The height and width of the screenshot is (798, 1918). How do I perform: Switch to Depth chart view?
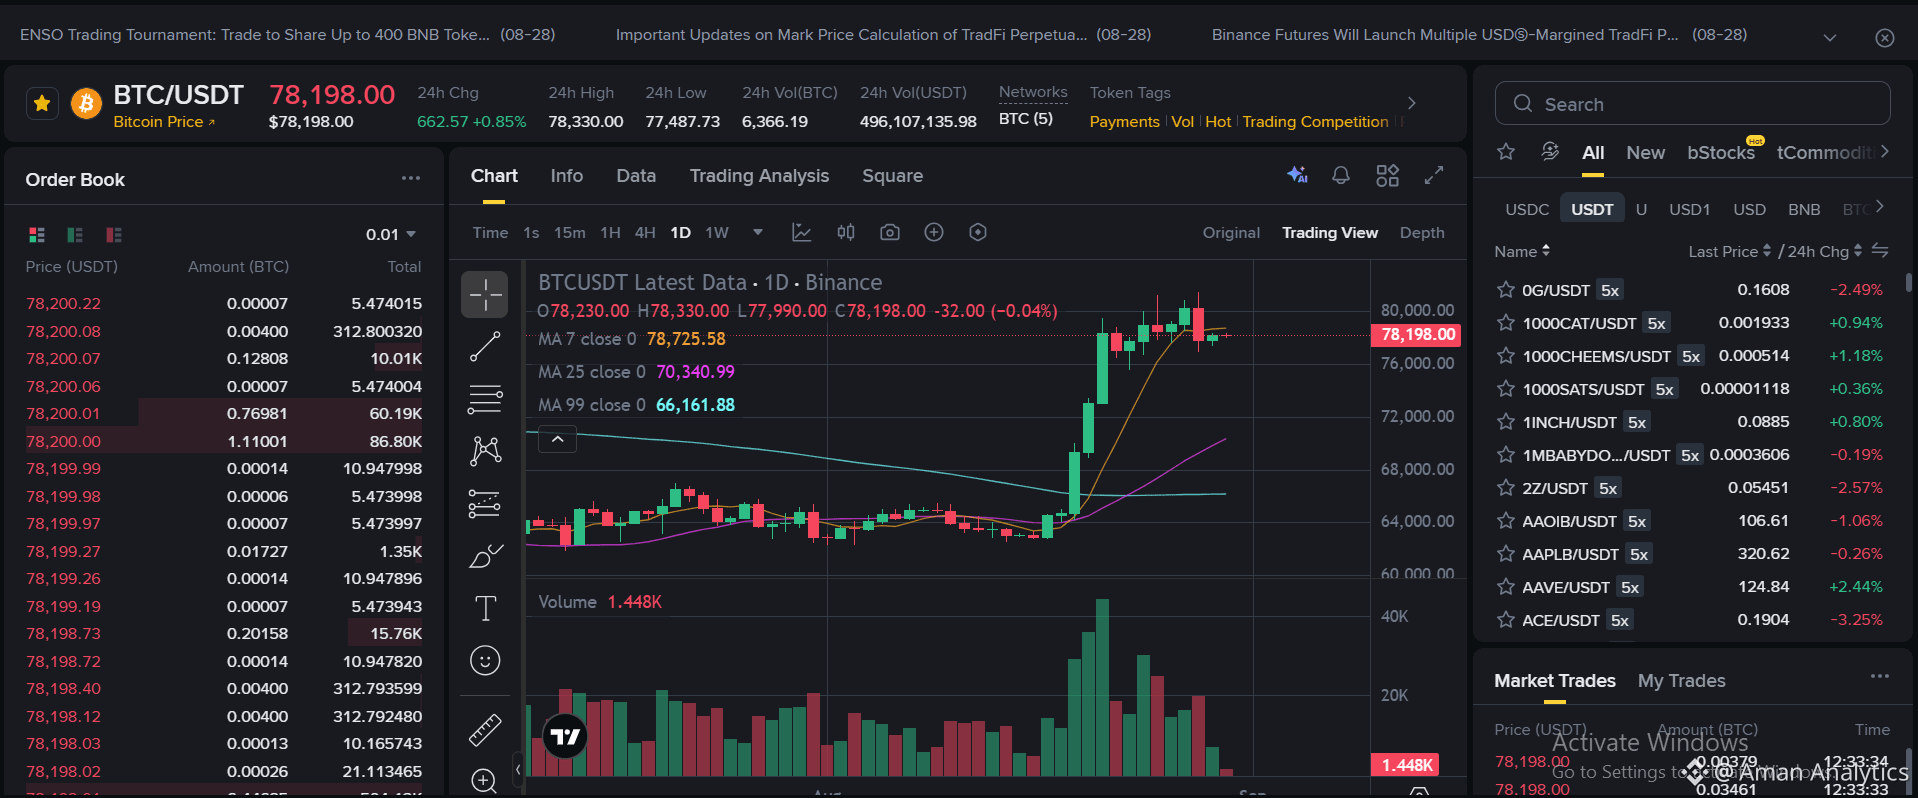(1422, 233)
